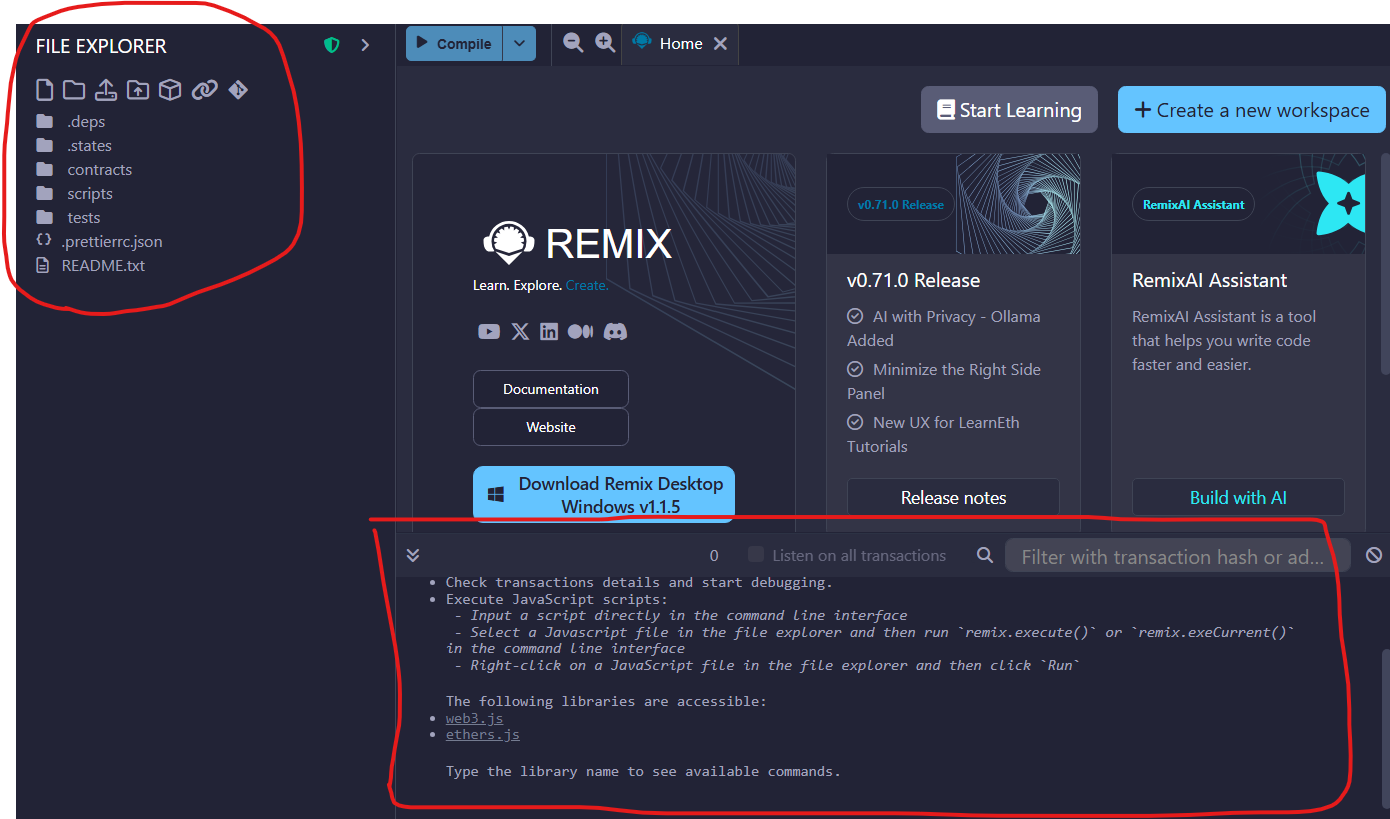Click 'AI with Privacy - Ollama Added' text

[944, 328]
